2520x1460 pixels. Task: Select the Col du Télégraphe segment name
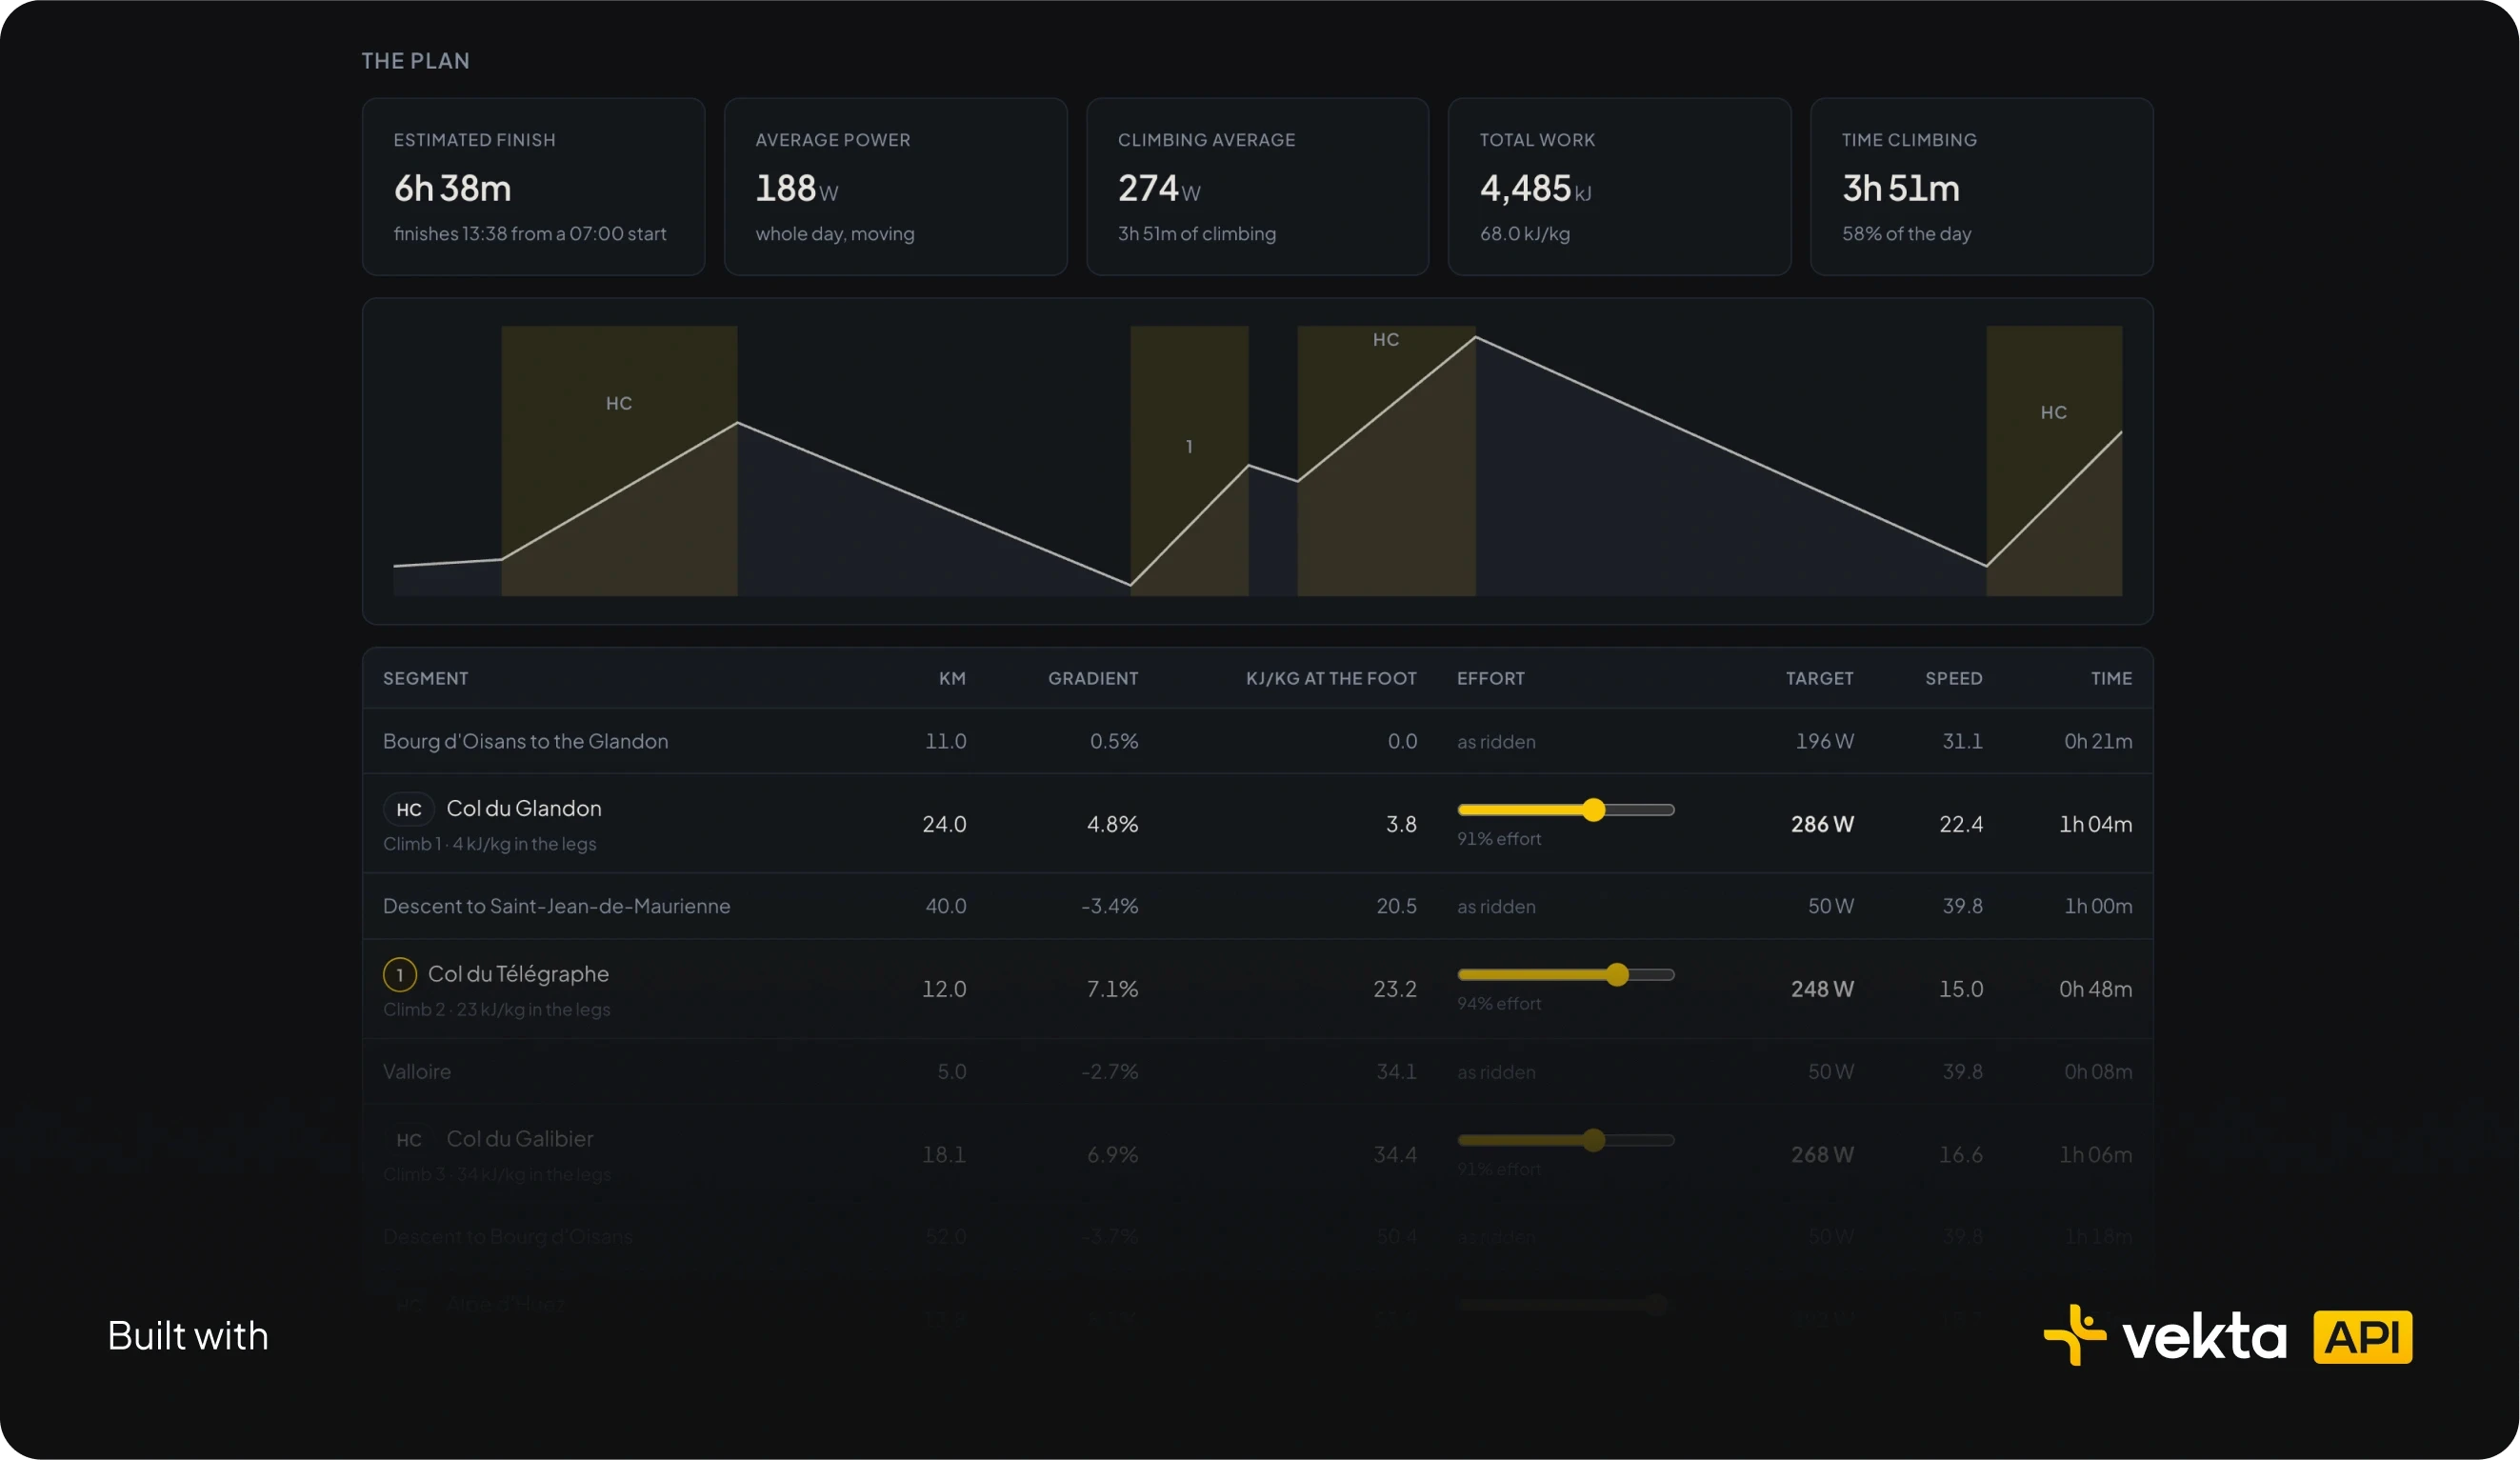[518, 974]
